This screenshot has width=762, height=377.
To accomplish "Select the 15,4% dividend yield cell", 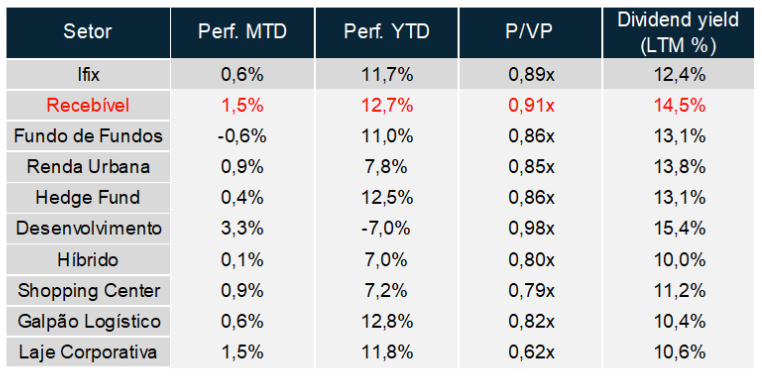I will [x=679, y=228].
